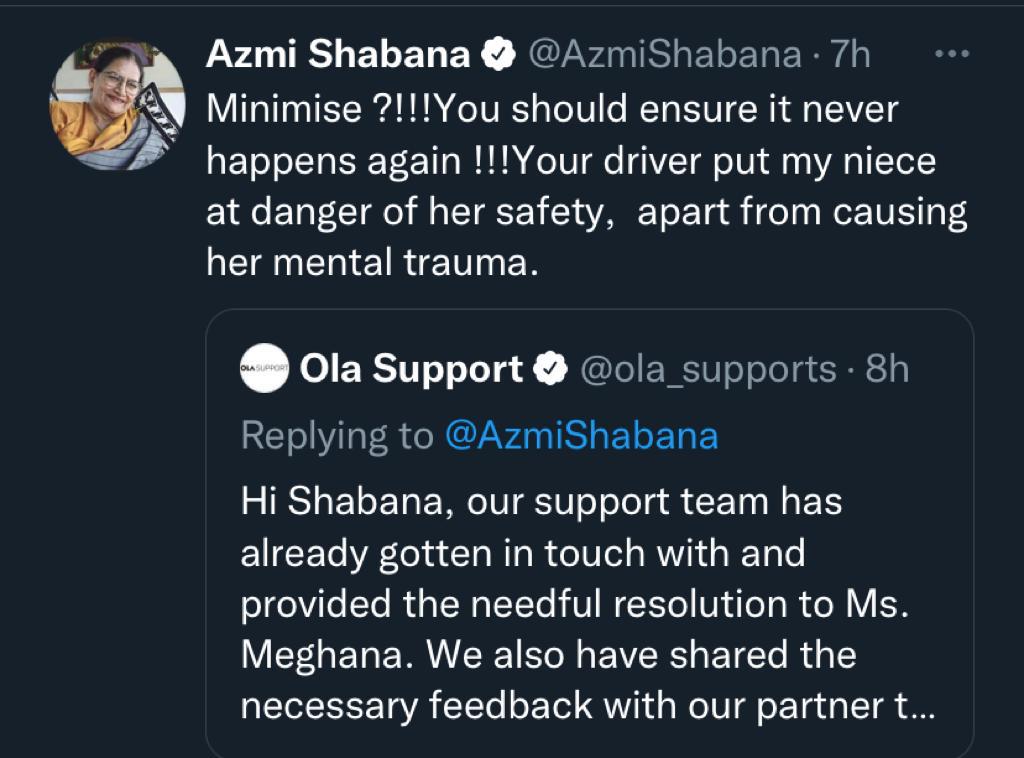Click the @AzmiShabana handle in the tweet header
This screenshot has height=758, width=1024.
tap(663, 56)
